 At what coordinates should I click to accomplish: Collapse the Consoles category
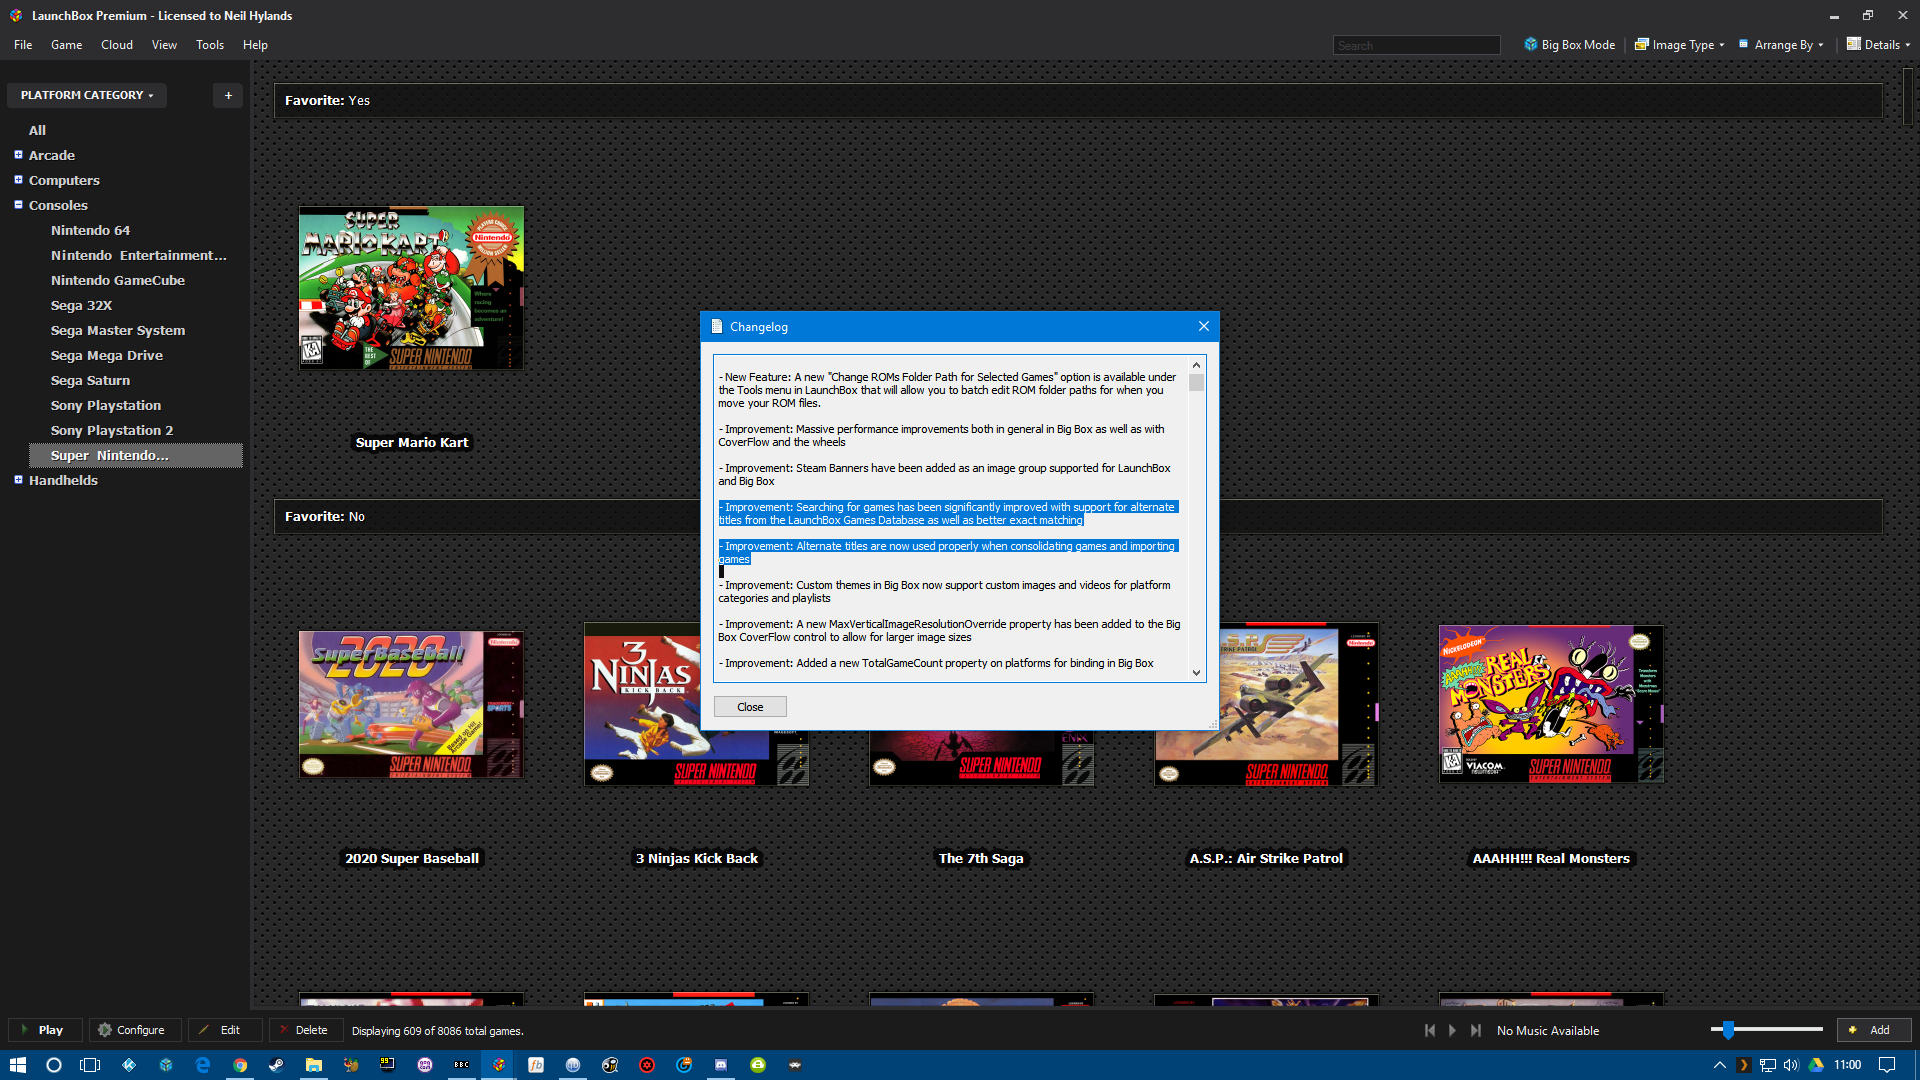point(18,205)
